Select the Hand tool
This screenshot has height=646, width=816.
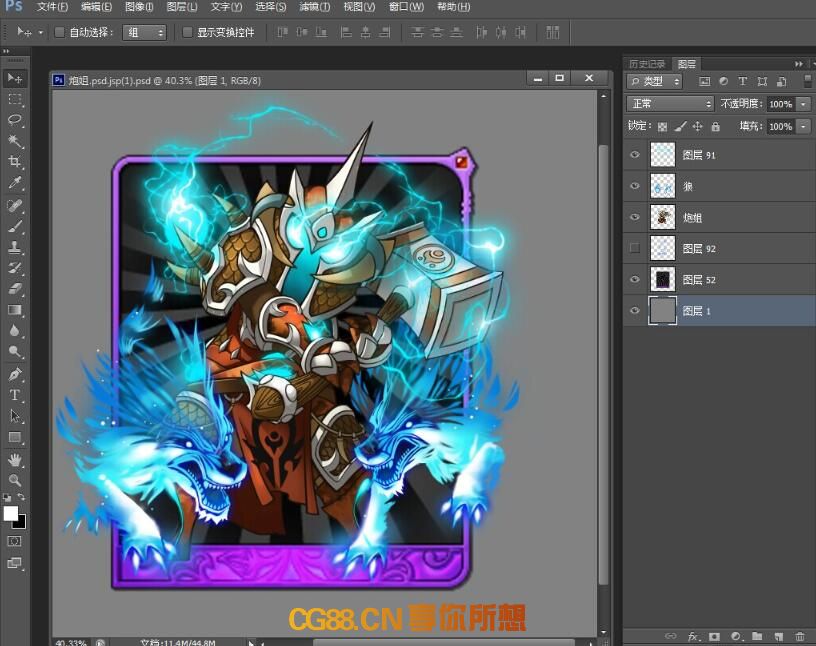coord(15,460)
